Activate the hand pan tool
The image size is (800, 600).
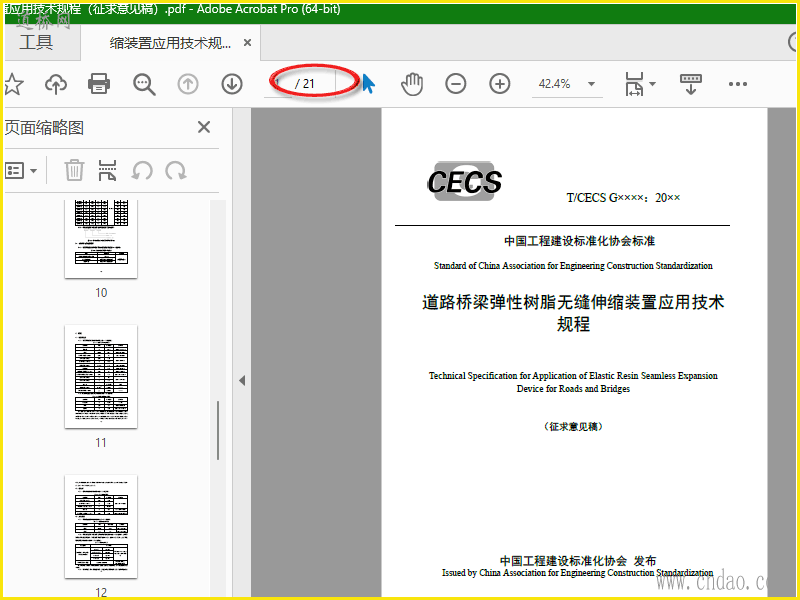click(412, 84)
